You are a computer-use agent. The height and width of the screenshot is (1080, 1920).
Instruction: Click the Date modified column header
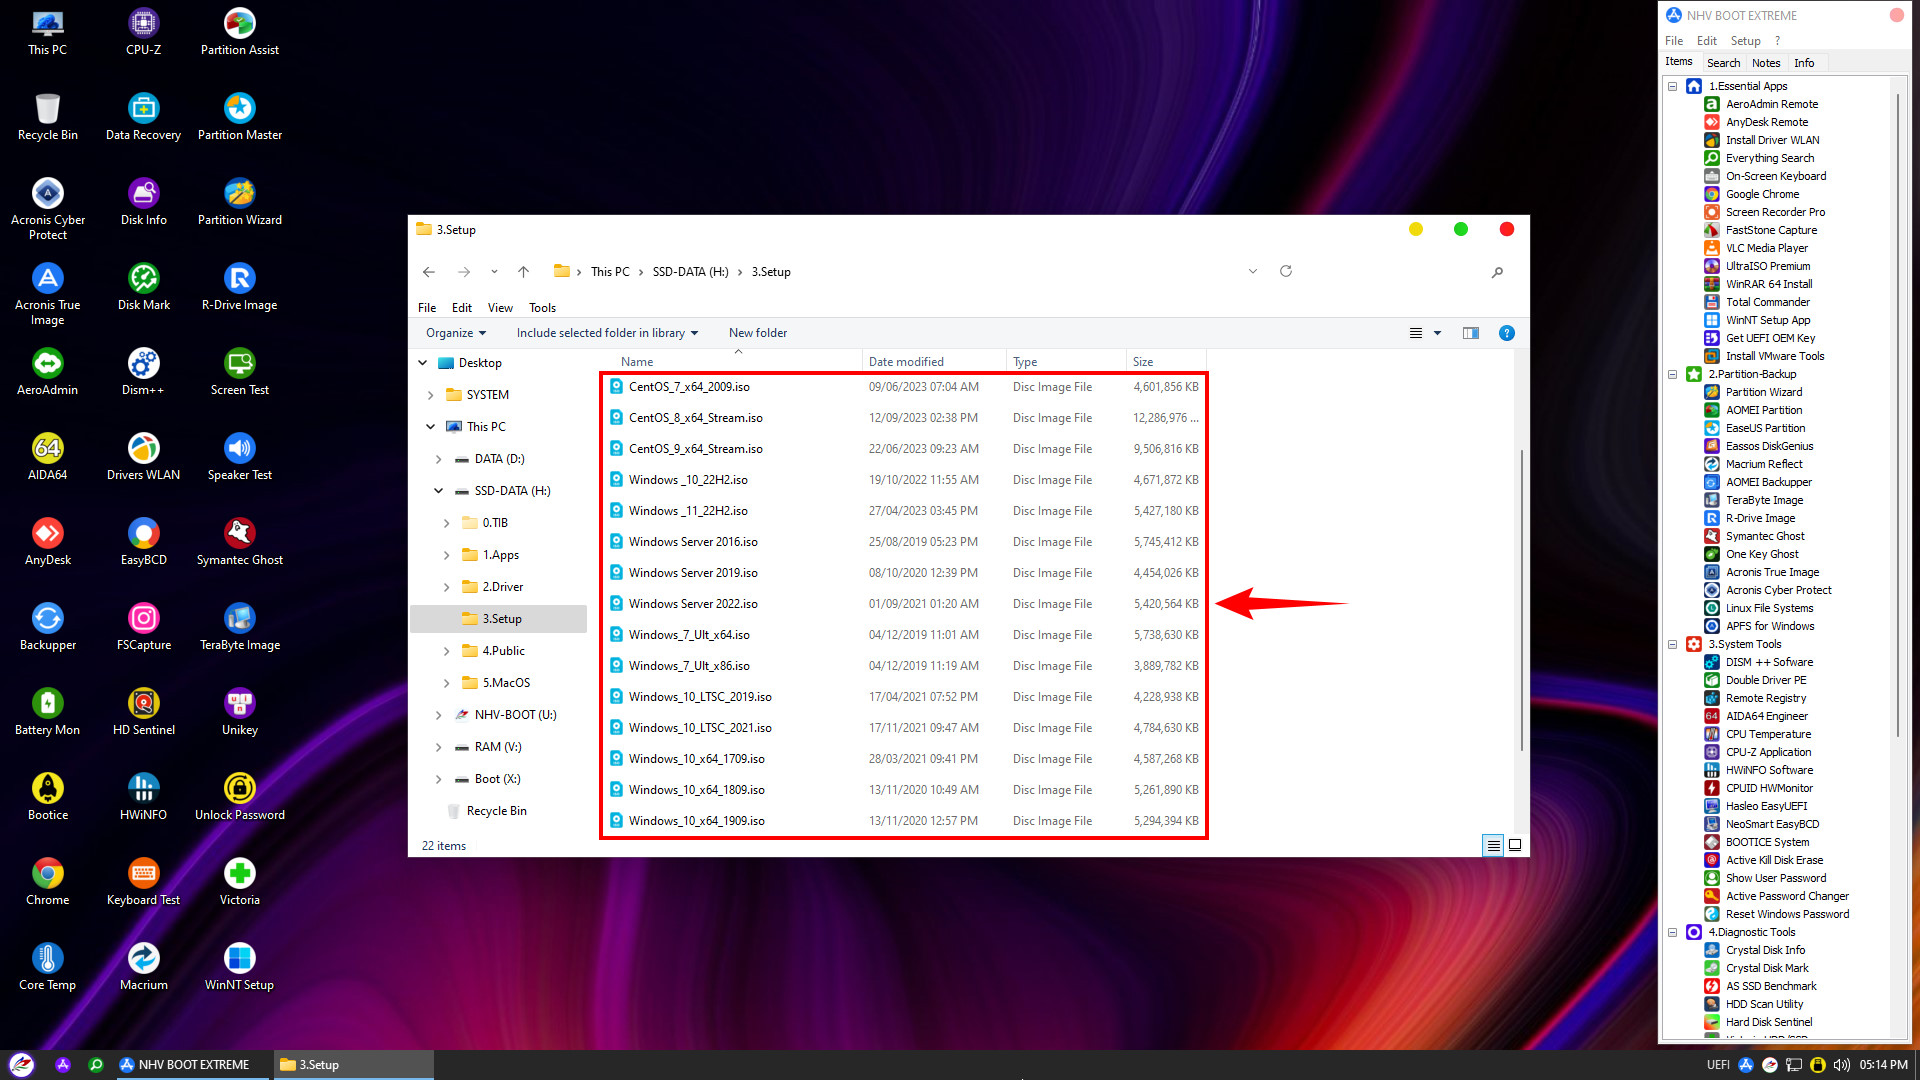[x=906, y=362]
